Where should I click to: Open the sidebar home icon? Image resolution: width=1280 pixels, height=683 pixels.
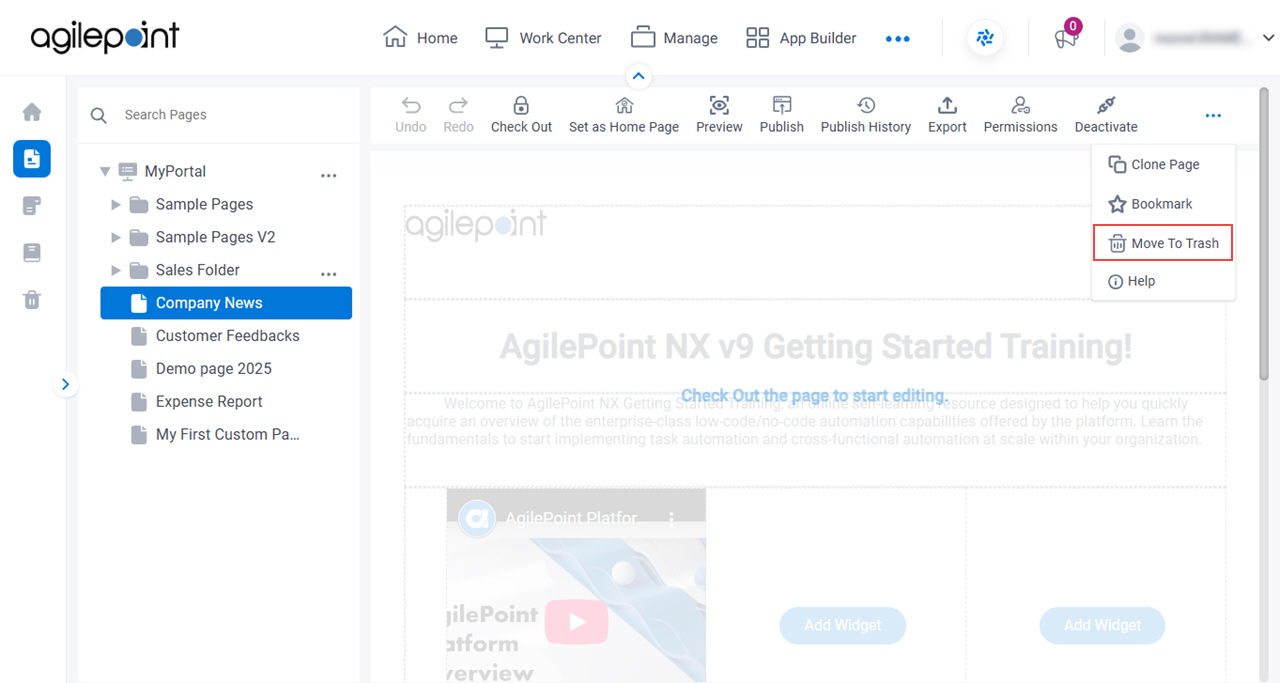tap(32, 112)
